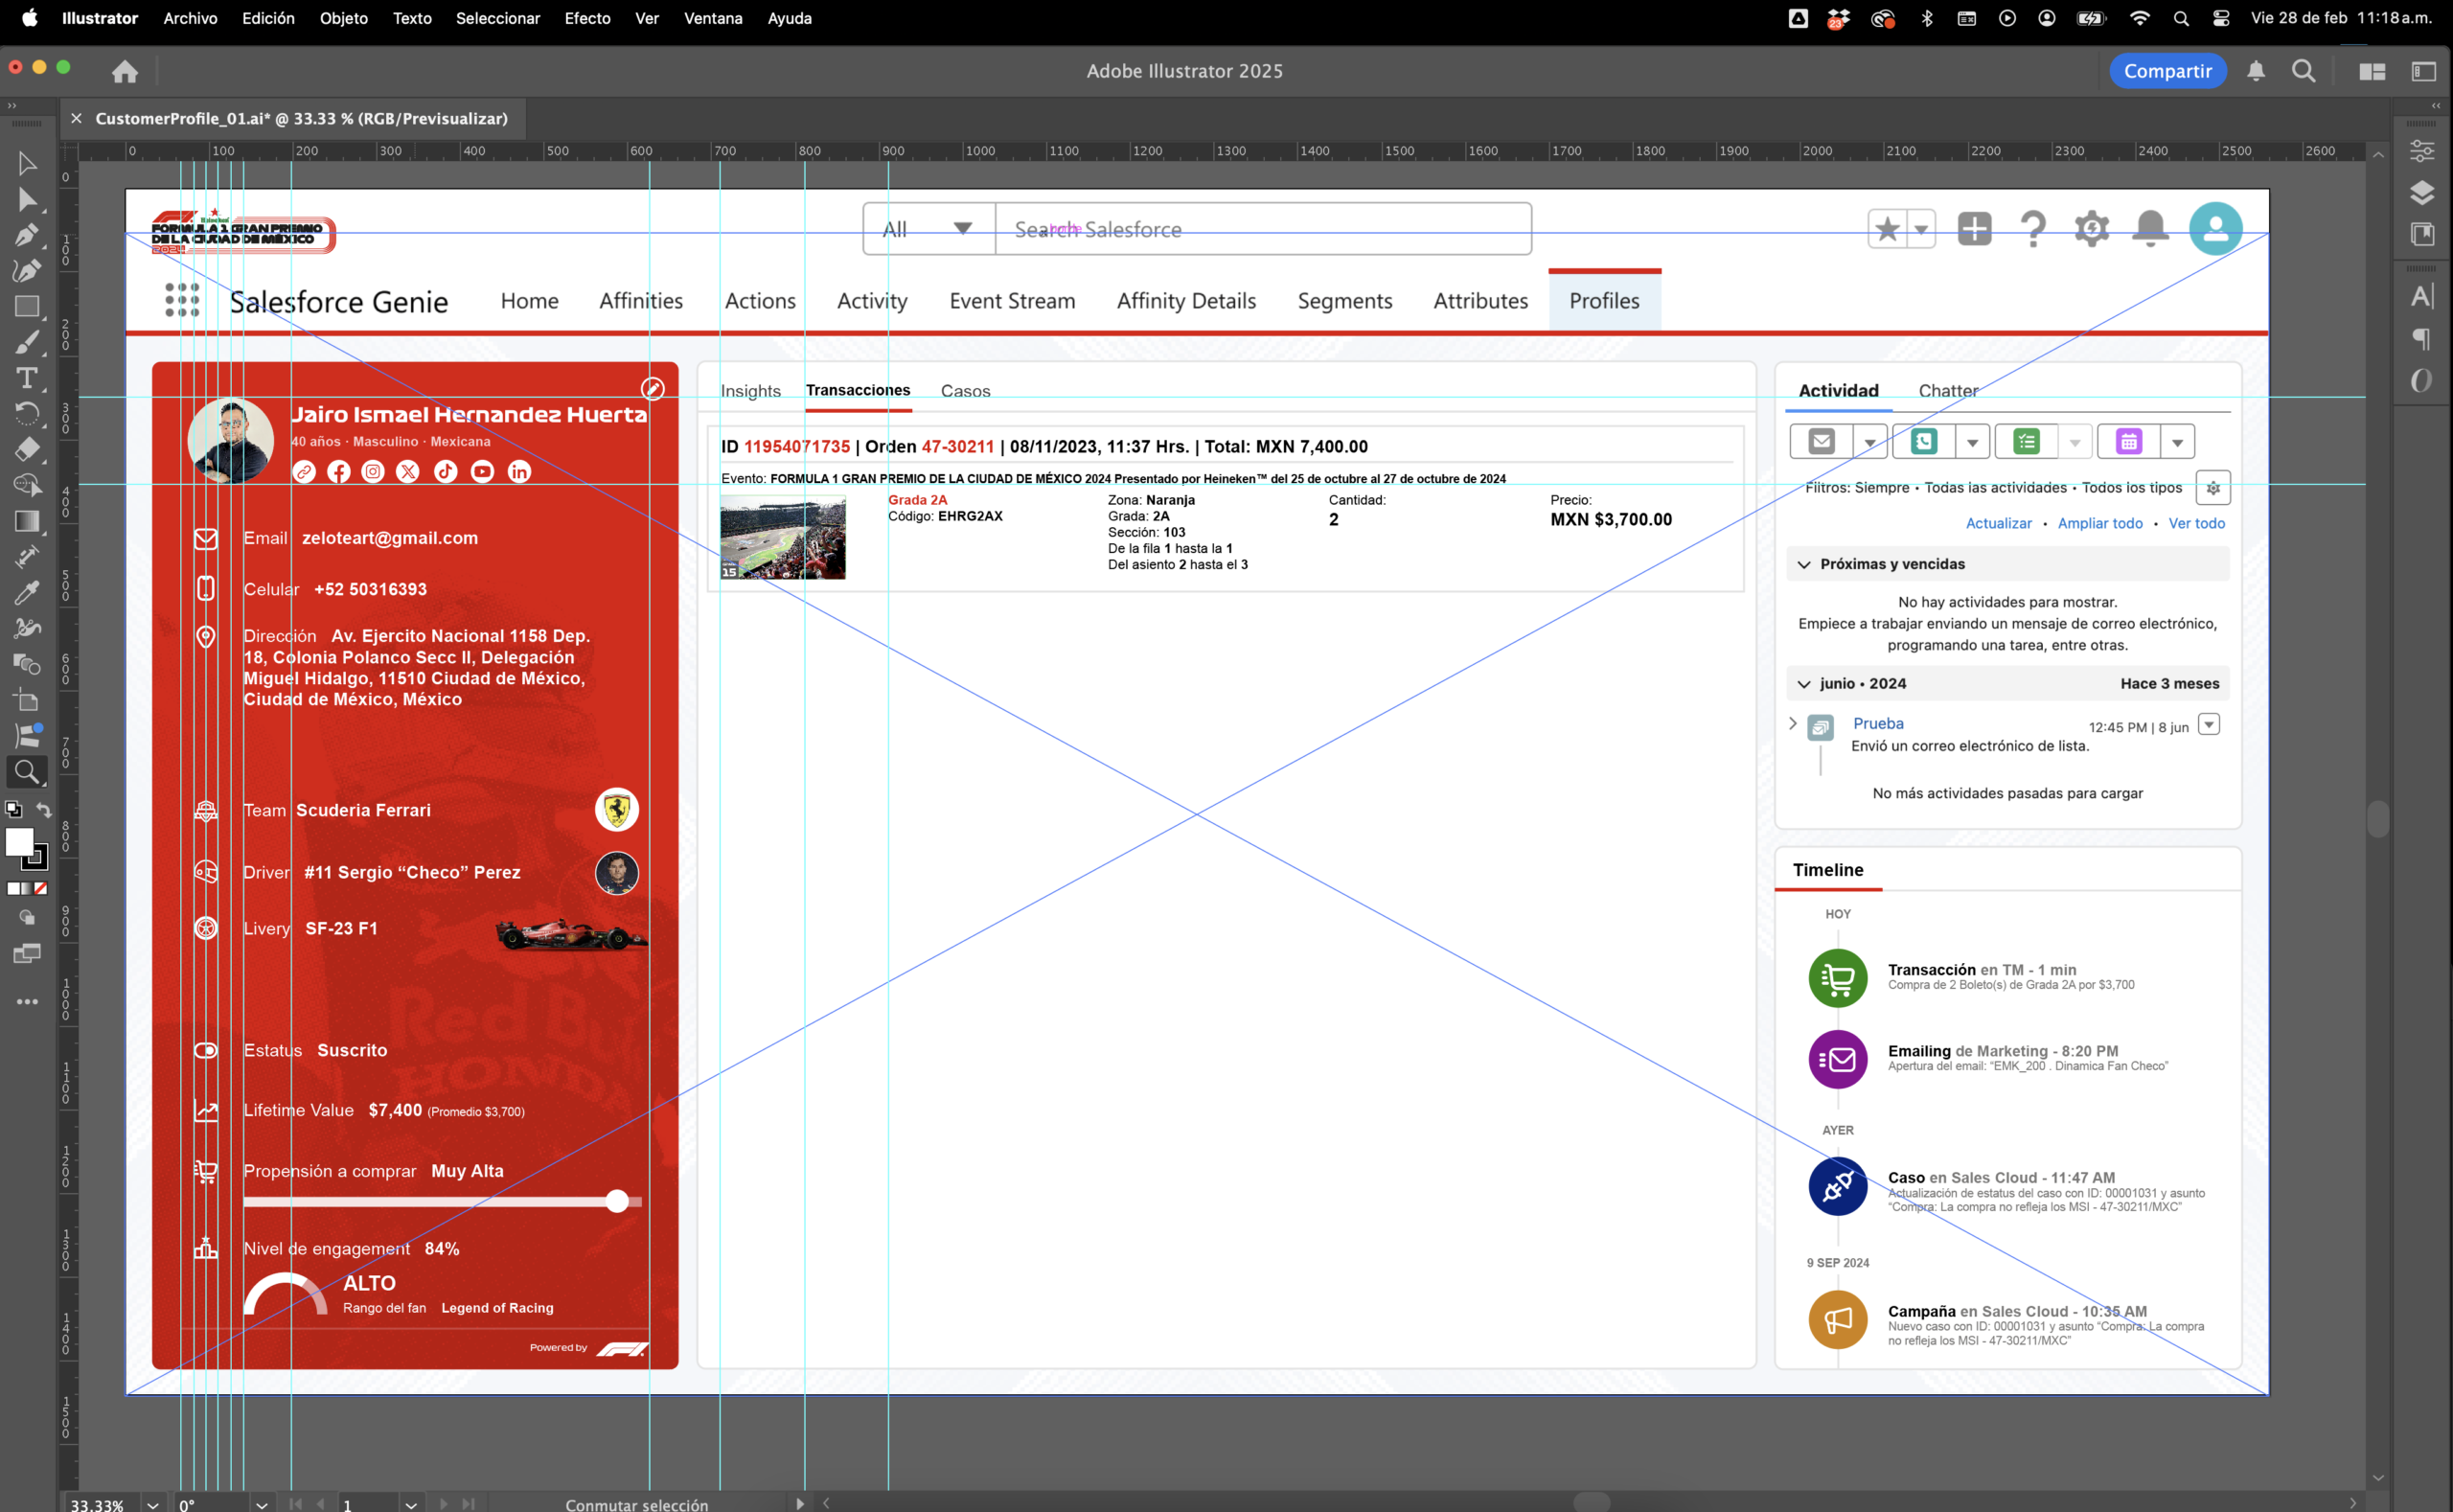The height and width of the screenshot is (1512, 2453).
Task: Open the Layers panel icon
Action: [2421, 192]
